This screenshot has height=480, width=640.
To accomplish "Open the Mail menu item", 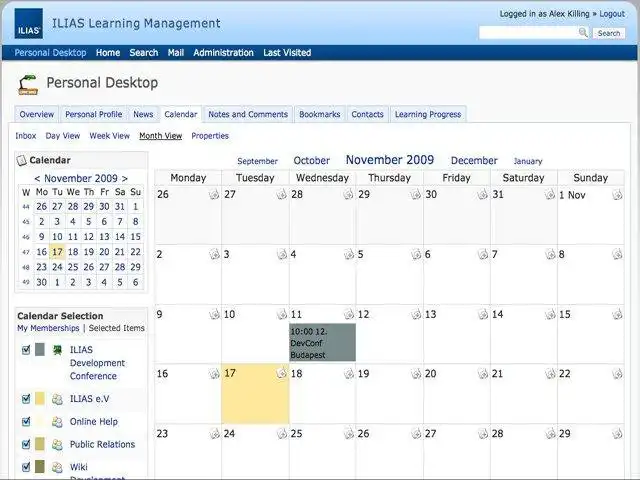I will click(176, 53).
